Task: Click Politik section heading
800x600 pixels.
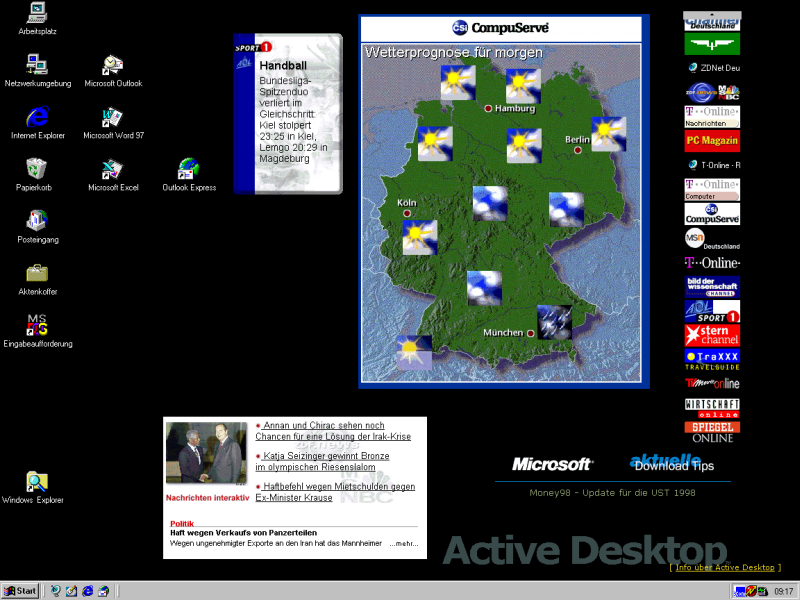Action: click(182, 523)
